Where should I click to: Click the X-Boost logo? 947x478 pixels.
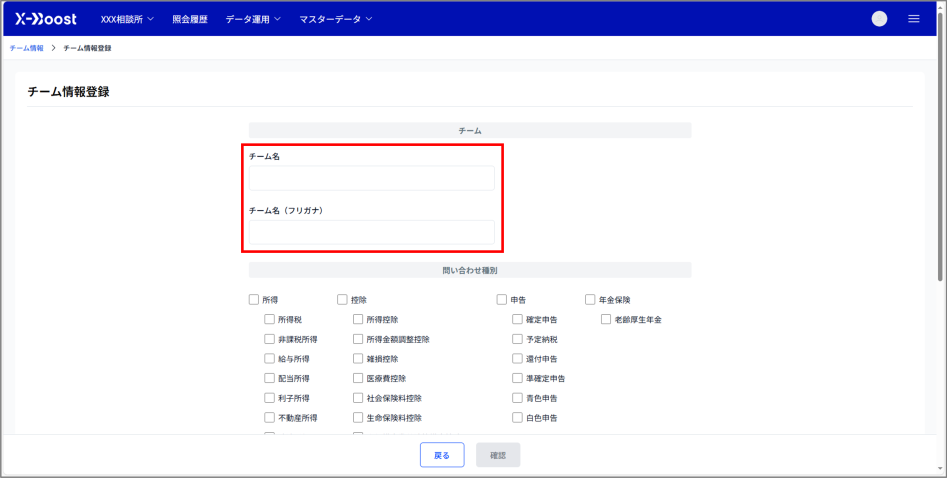(46, 19)
